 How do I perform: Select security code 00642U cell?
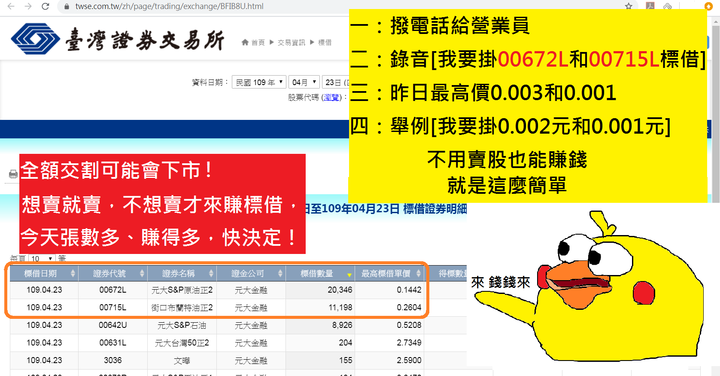(113, 325)
